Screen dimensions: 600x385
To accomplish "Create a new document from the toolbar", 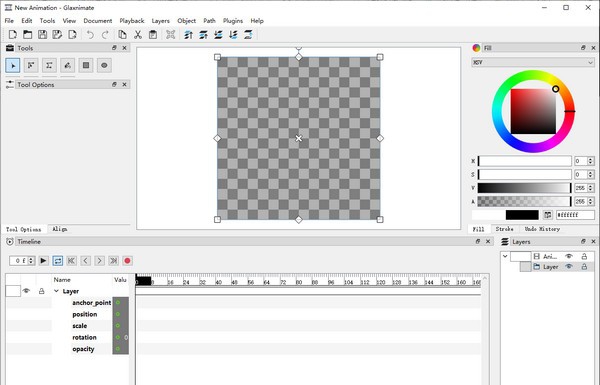I will 13,35.
